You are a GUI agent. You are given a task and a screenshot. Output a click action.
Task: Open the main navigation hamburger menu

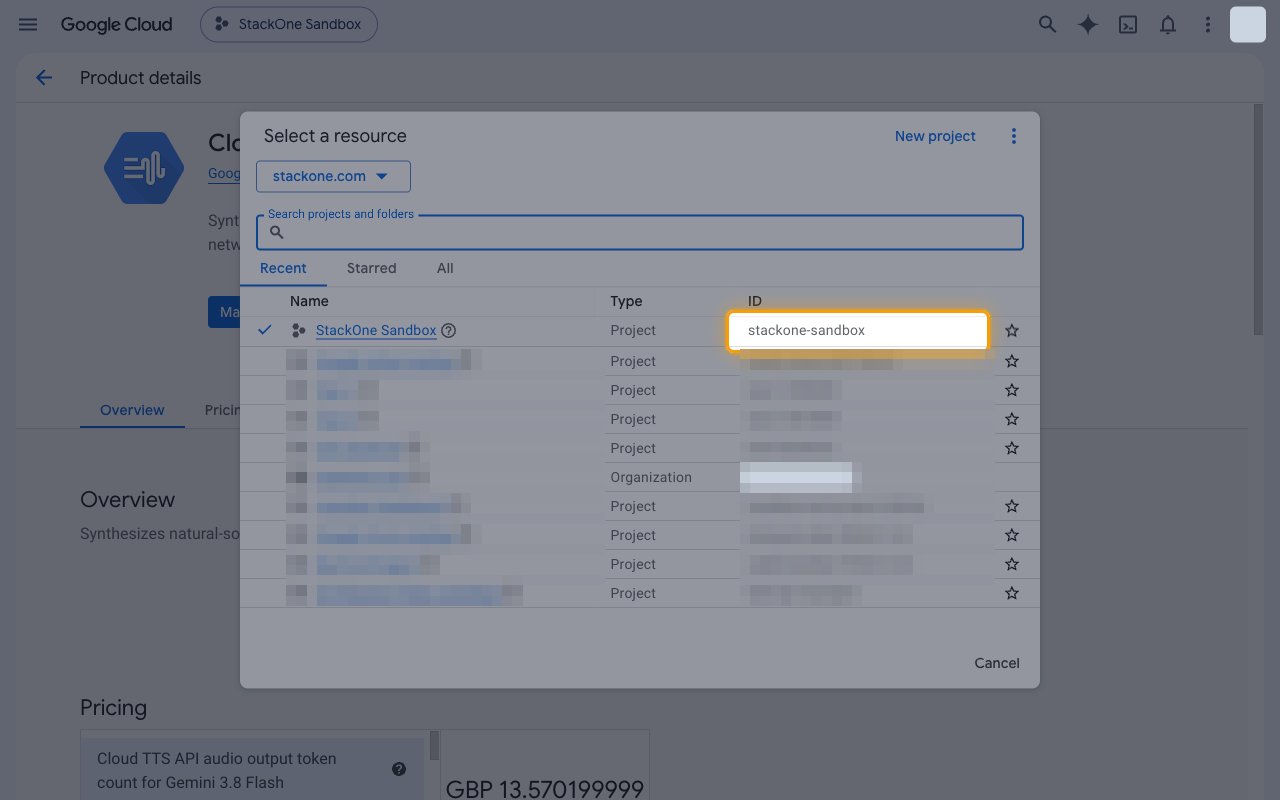coord(28,25)
